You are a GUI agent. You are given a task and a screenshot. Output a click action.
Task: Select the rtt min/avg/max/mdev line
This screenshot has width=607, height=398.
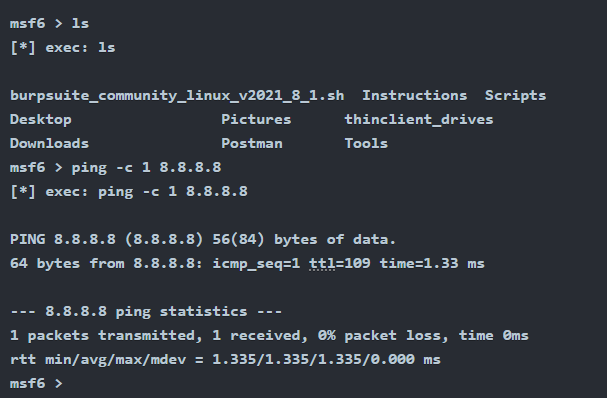pyautogui.click(x=225, y=359)
